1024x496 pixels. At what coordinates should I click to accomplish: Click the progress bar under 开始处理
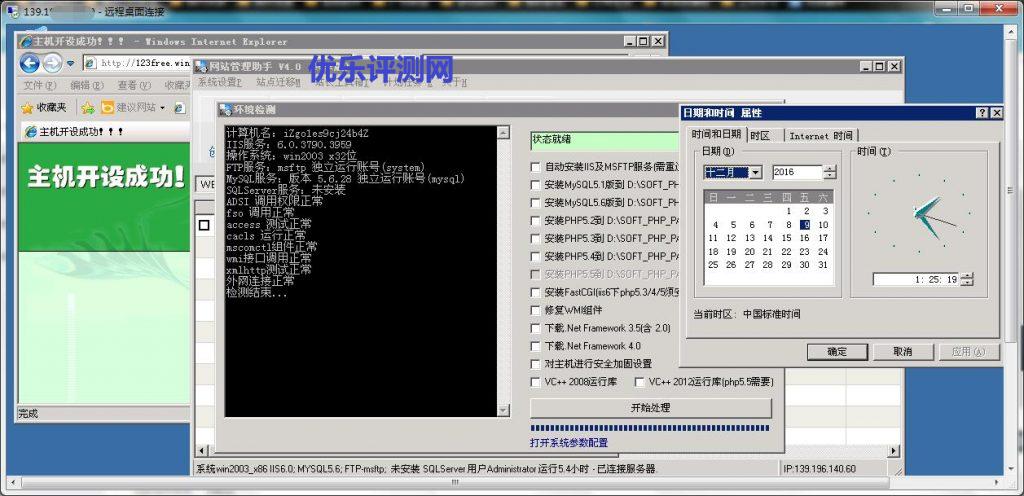click(650, 428)
